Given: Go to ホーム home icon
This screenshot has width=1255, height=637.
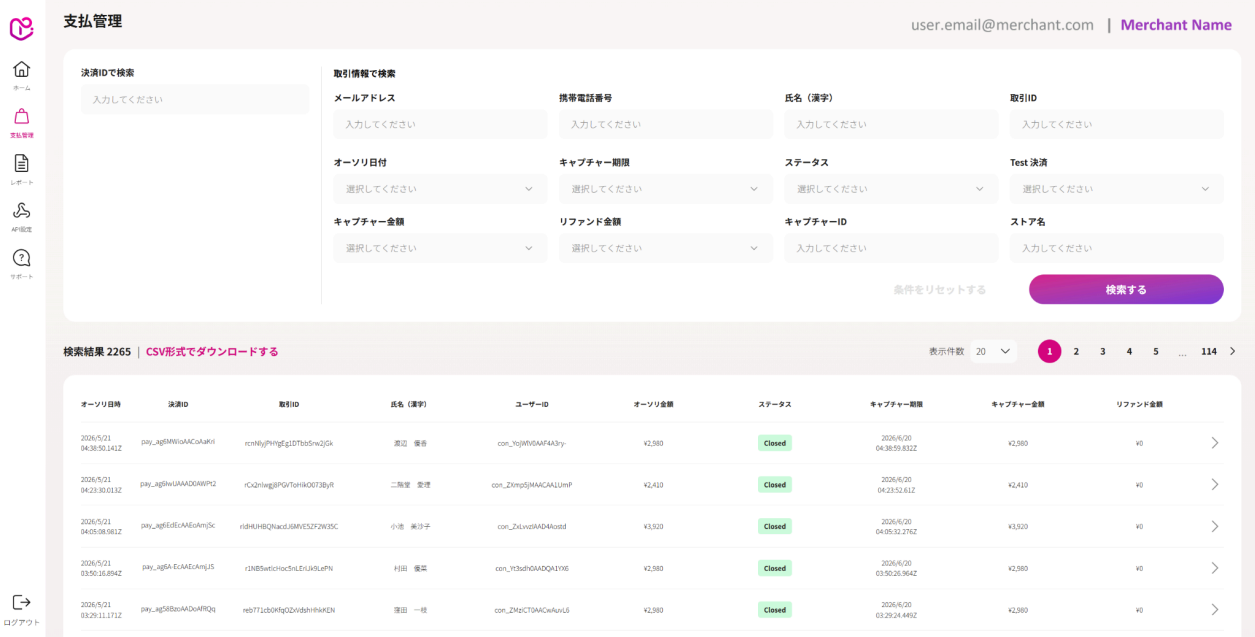Looking at the screenshot, I should [21, 70].
